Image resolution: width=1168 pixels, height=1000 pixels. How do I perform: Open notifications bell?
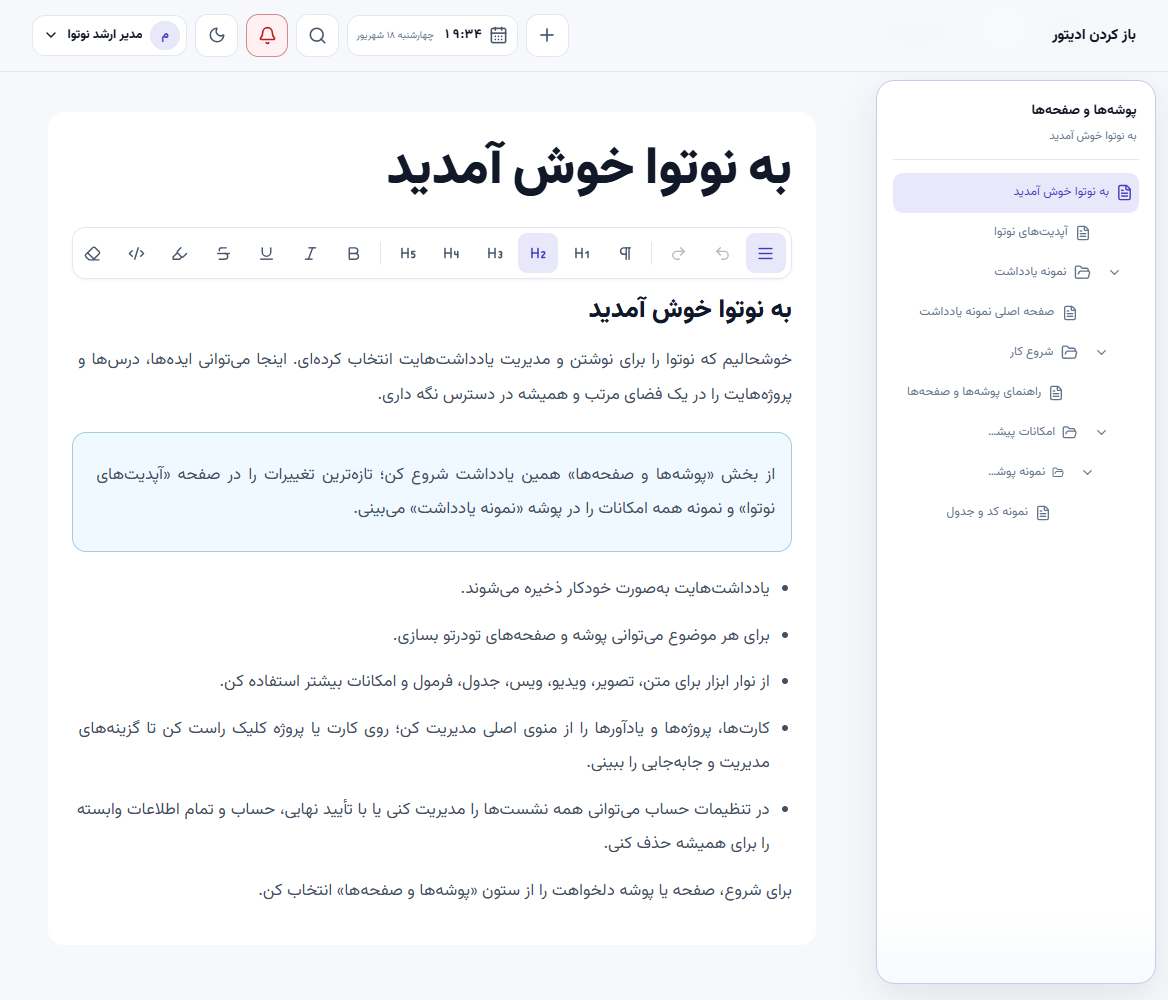tap(267, 35)
